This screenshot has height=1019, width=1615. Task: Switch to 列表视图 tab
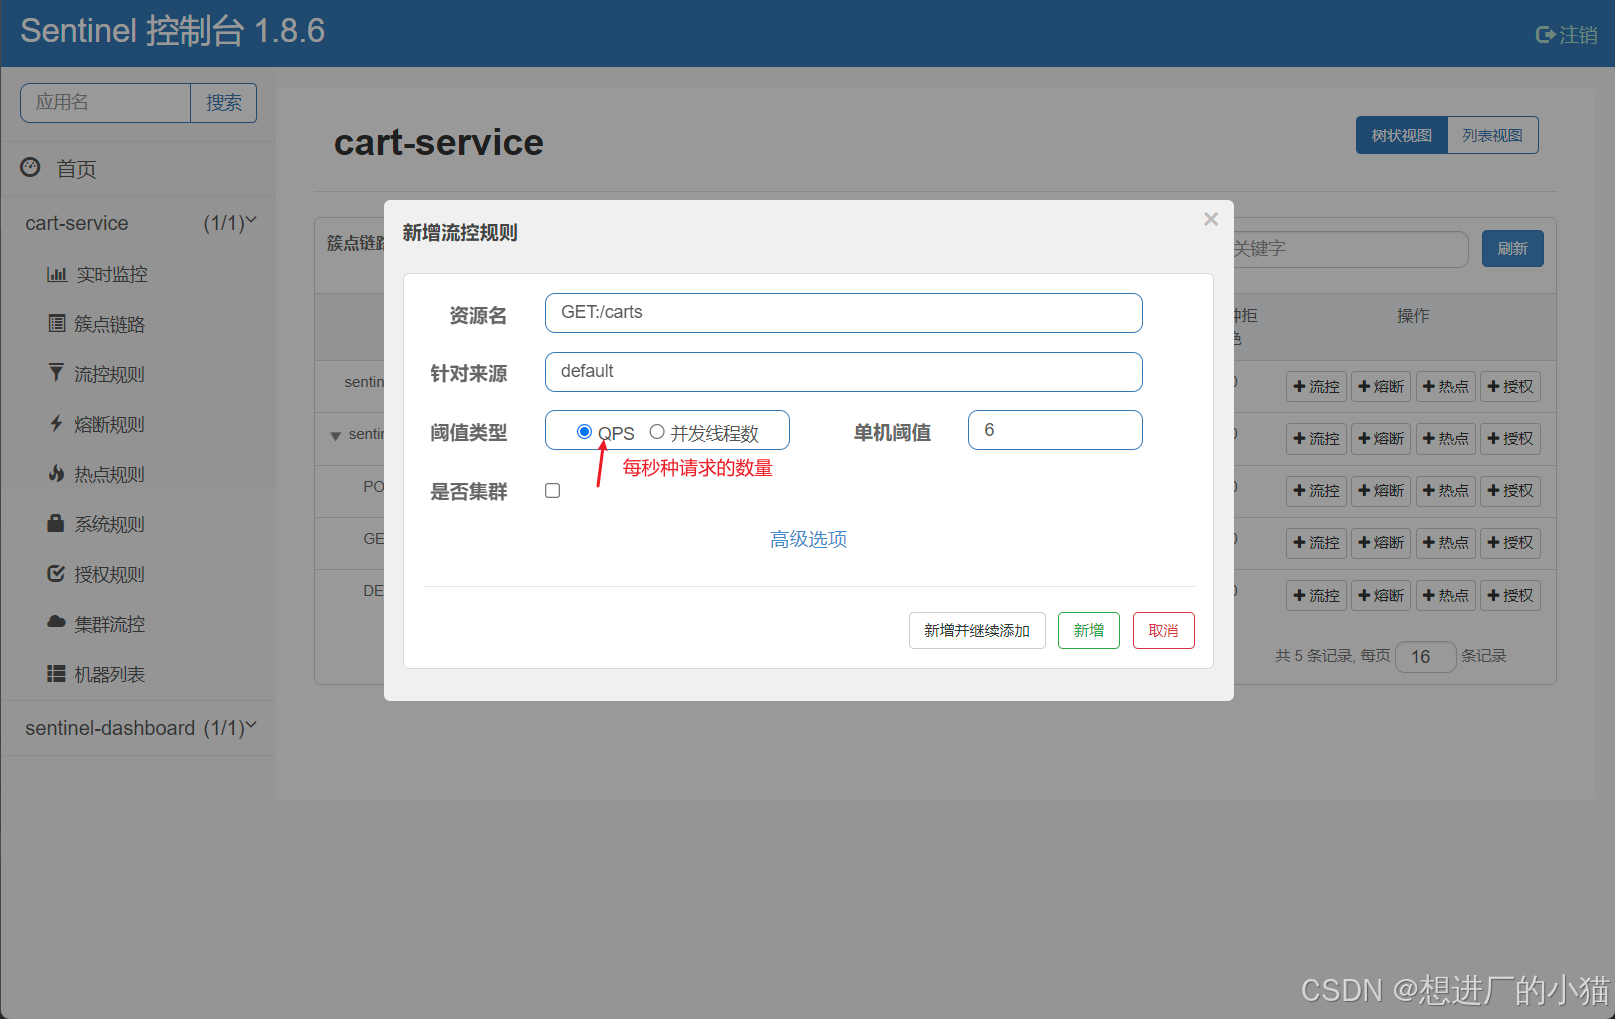[x=1492, y=135]
